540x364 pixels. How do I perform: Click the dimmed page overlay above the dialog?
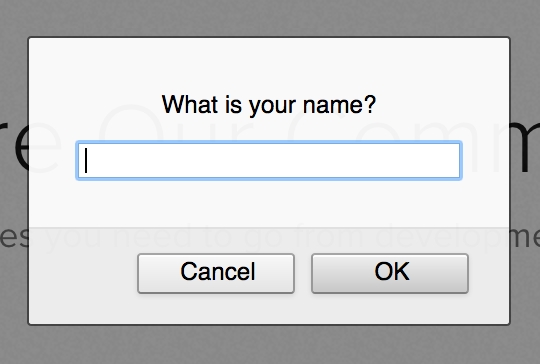(270, 17)
